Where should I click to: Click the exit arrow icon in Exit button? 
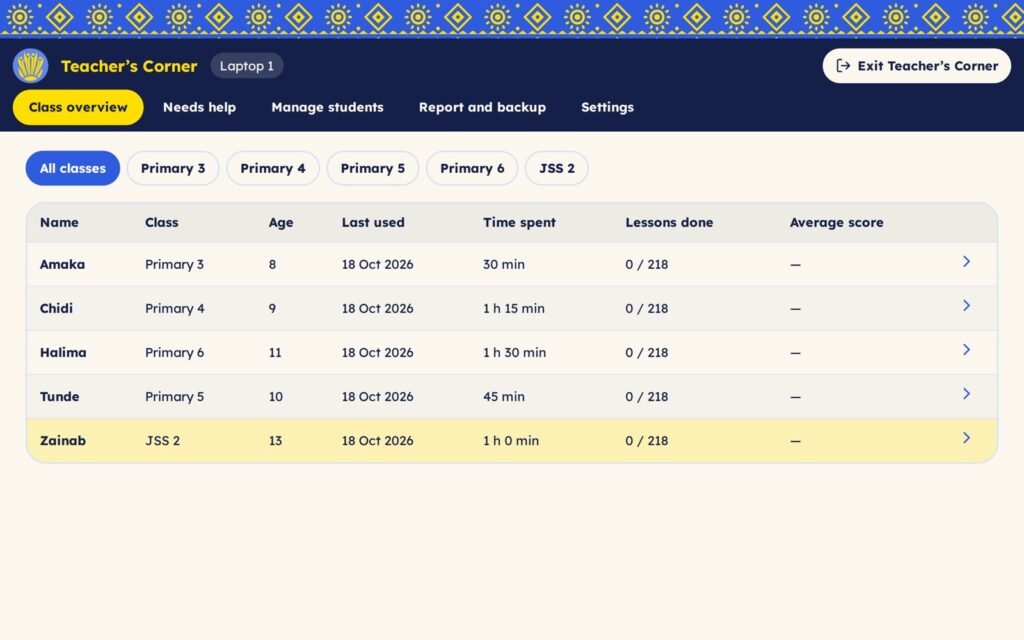pos(843,66)
